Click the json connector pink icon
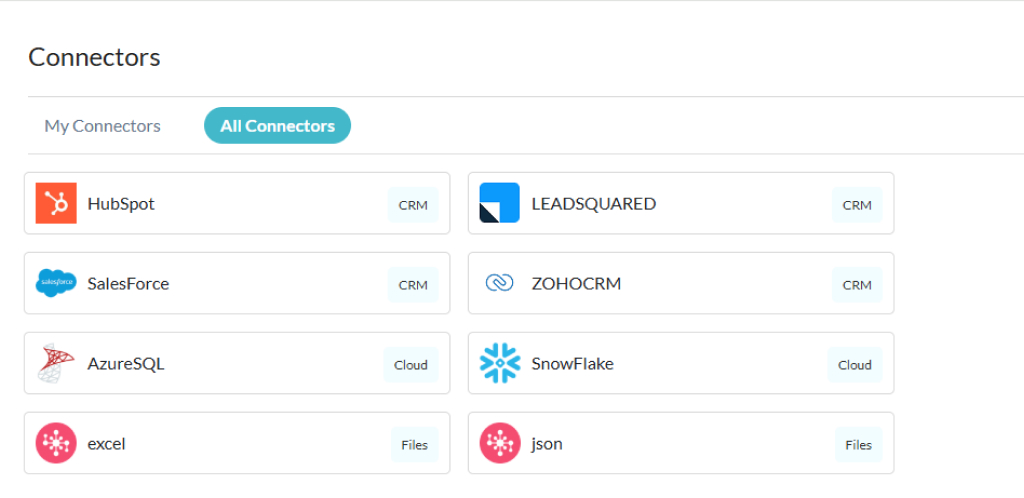The width and height of the screenshot is (1024, 498). pos(499,443)
